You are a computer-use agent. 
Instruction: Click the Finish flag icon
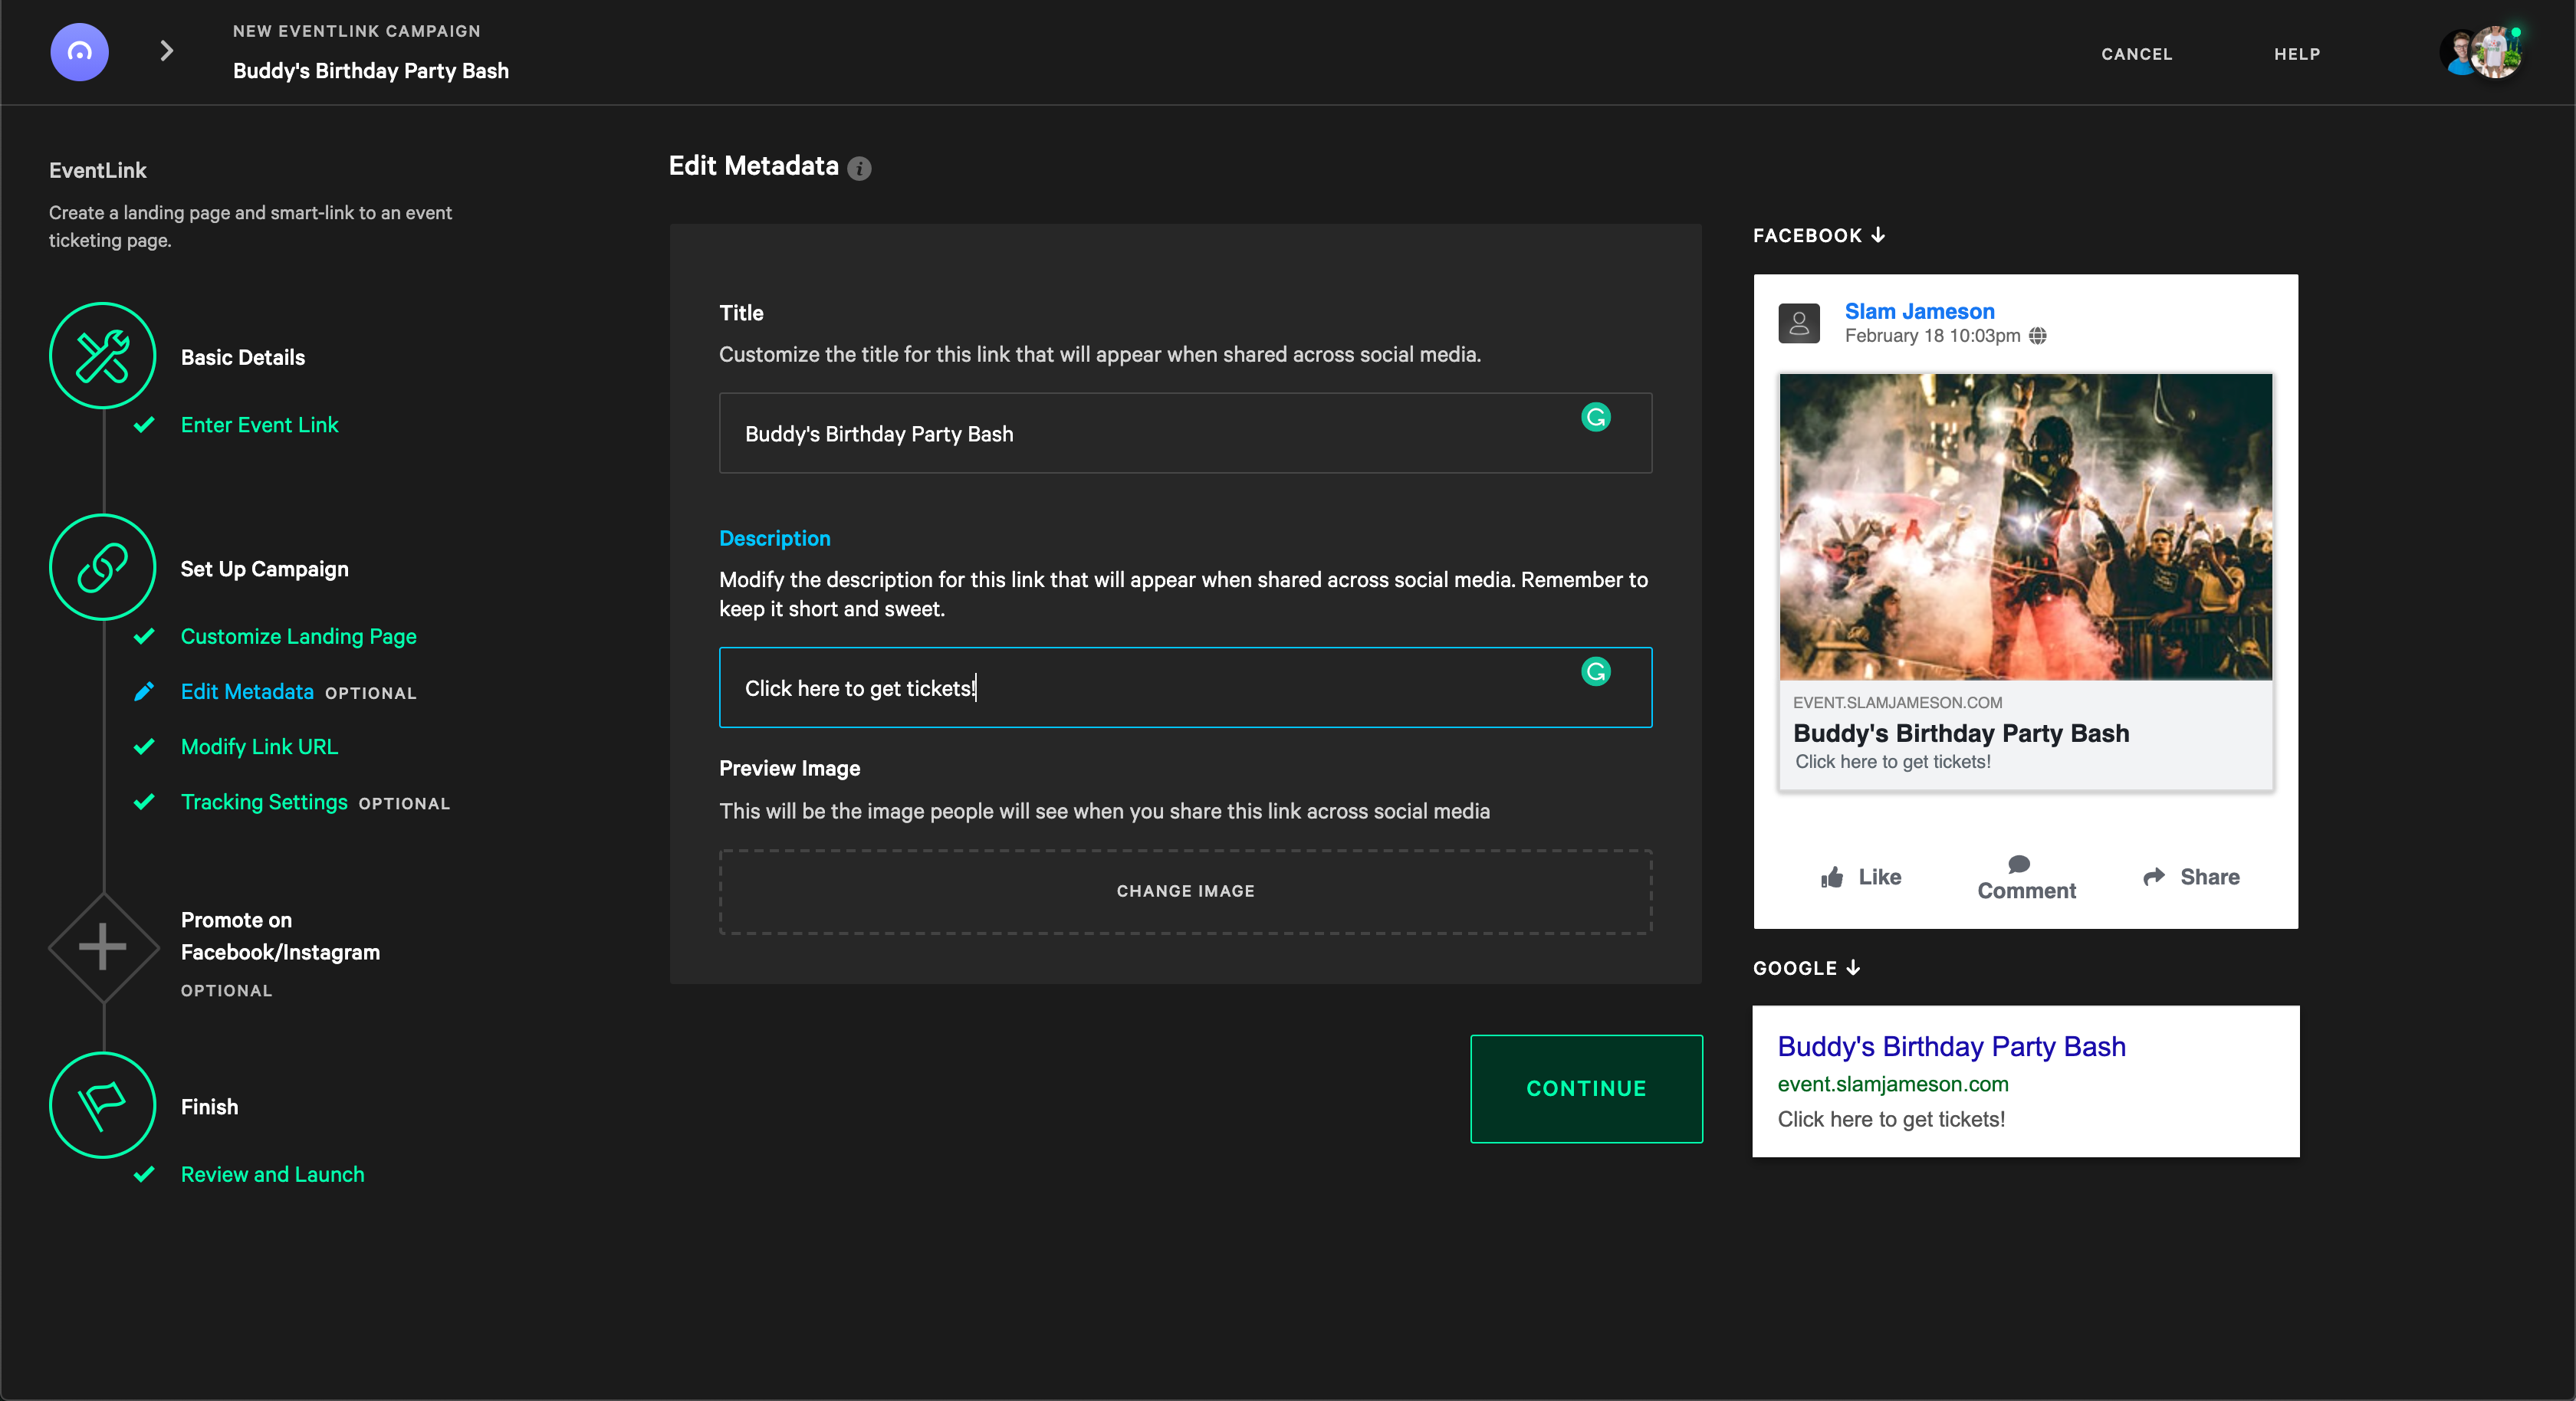pyautogui.click(x=103, y=1105)
